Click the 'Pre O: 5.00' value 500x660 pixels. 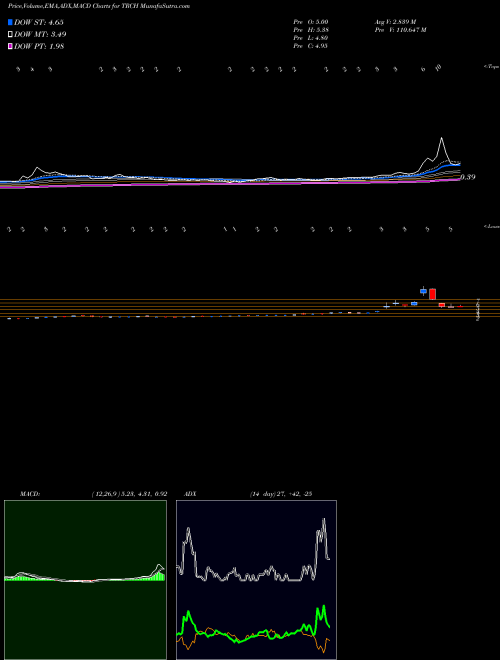coord(311,21)
